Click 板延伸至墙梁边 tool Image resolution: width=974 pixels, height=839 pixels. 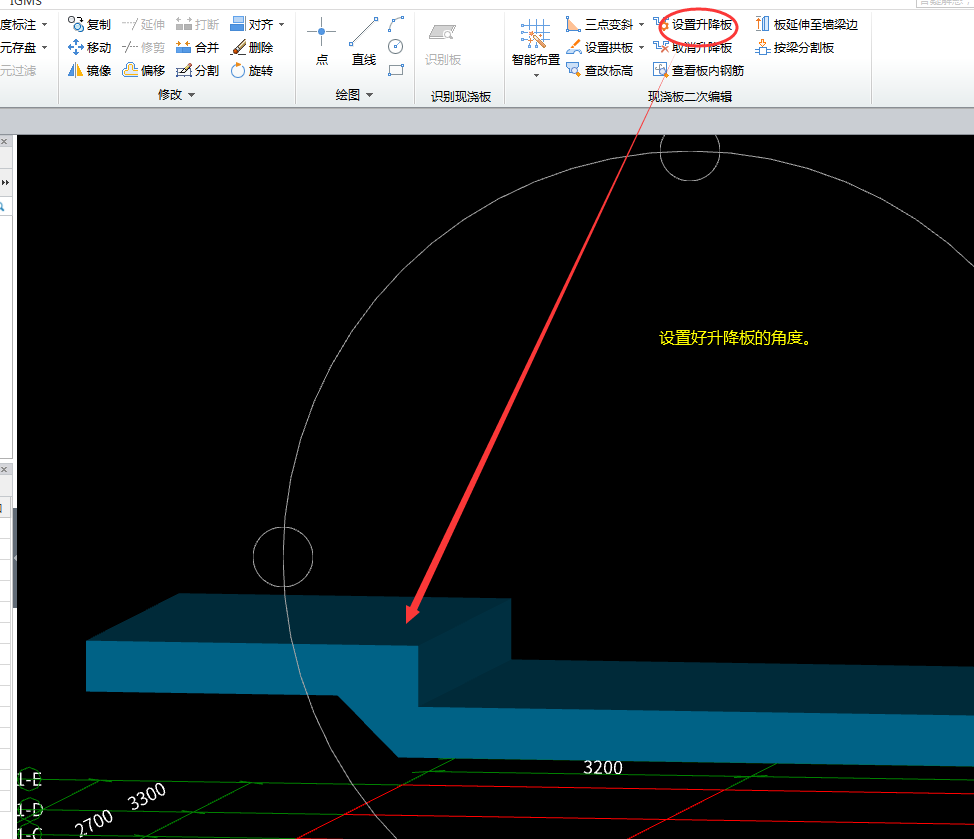806,24
